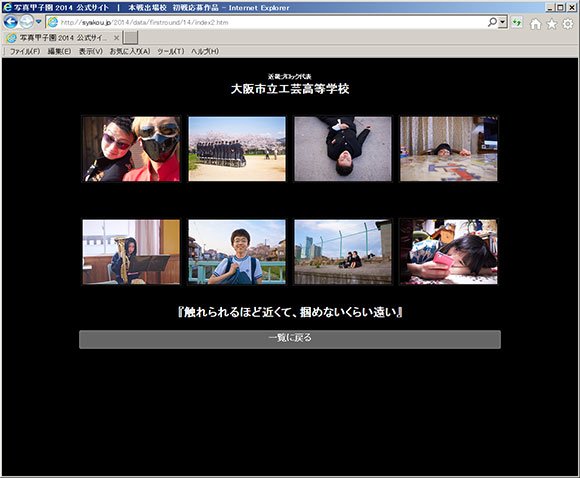580x478 pixels.
Task: Close the 写真甲子園 2014 tab
Action: click(x=116, y=37)
